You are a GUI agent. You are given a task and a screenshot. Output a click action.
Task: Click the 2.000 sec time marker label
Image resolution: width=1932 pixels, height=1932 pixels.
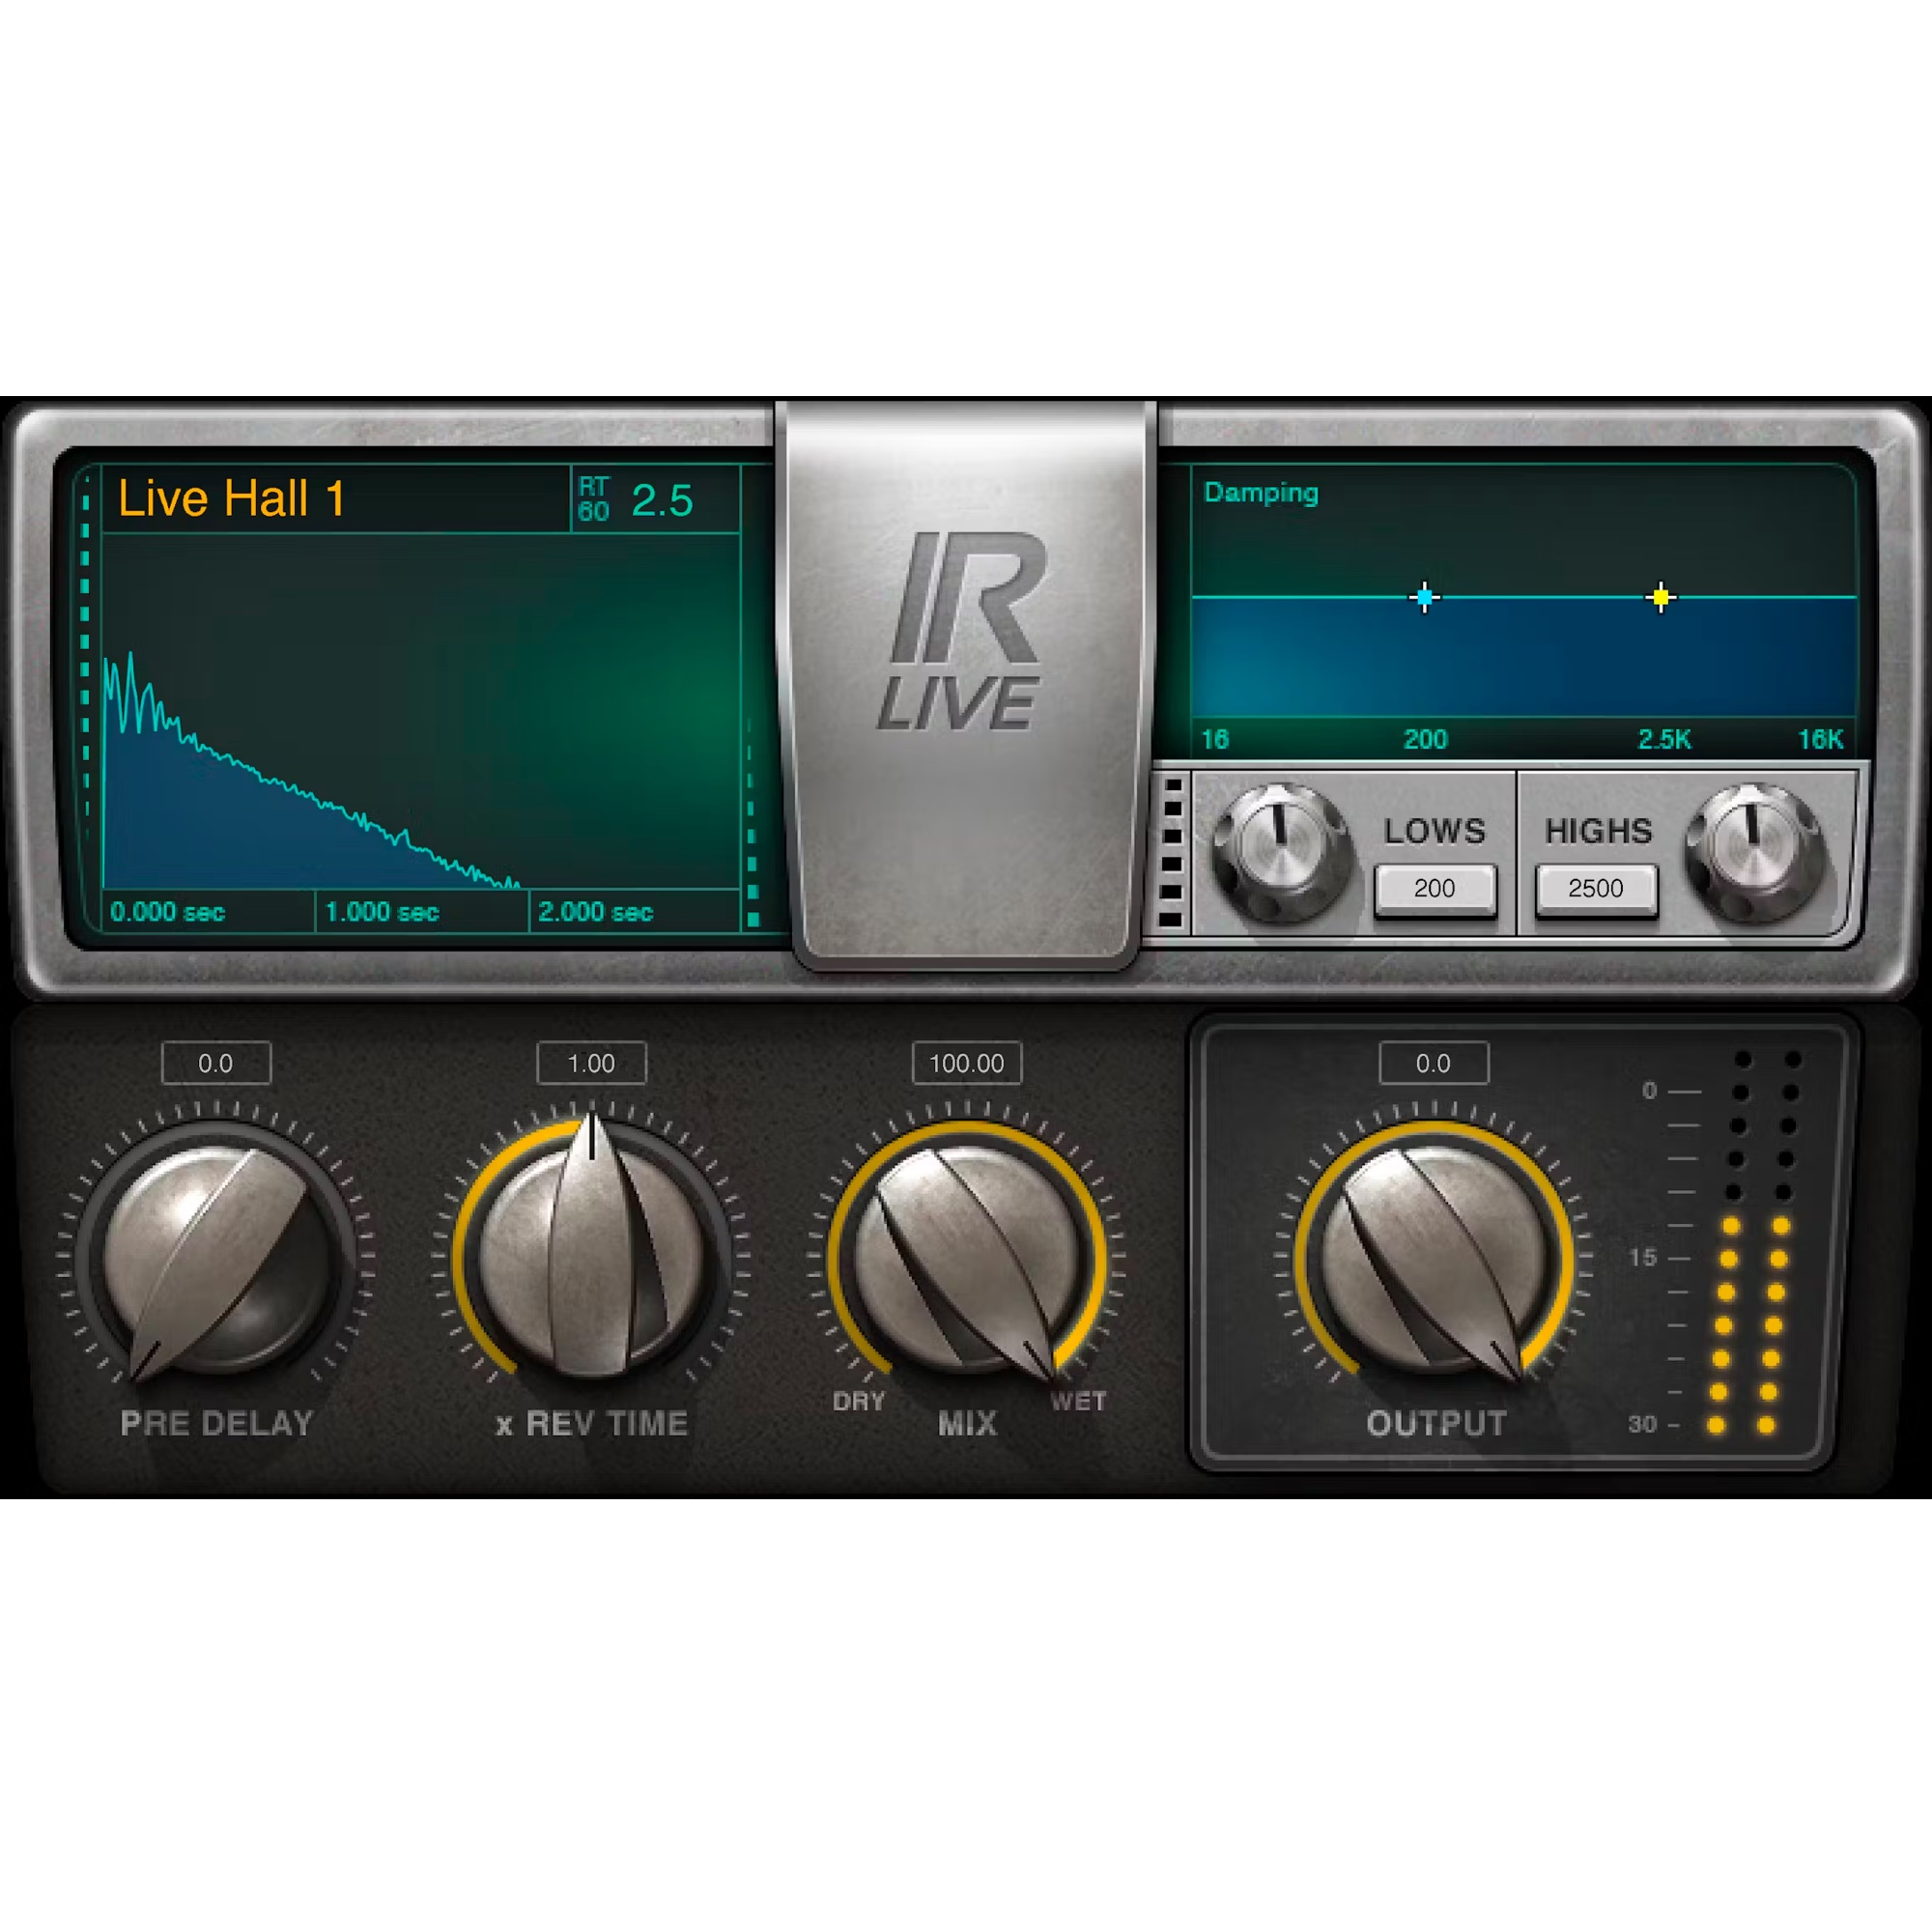pyautogui.click(x=595, y=911)
